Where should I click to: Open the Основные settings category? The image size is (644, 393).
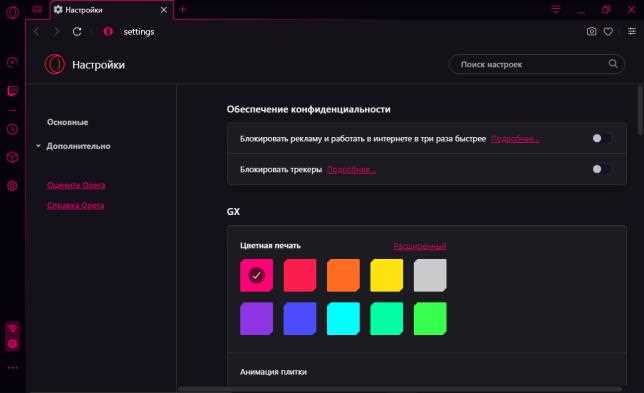(x=68, y=122)
